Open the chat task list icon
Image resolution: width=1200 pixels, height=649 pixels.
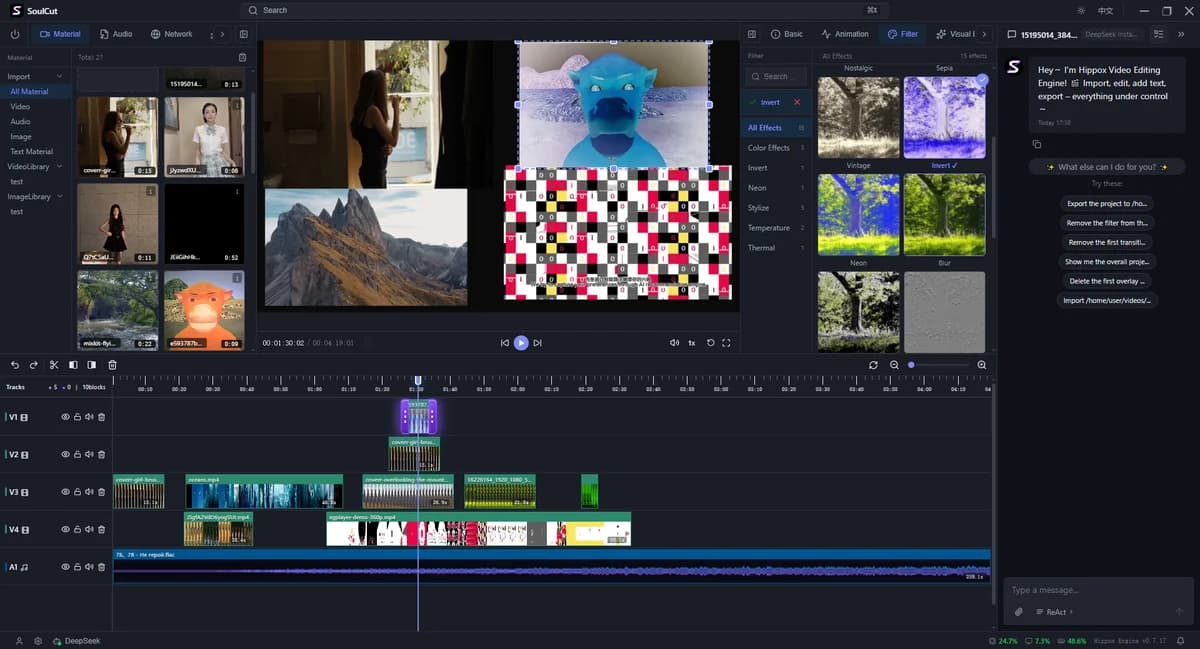1158,34
